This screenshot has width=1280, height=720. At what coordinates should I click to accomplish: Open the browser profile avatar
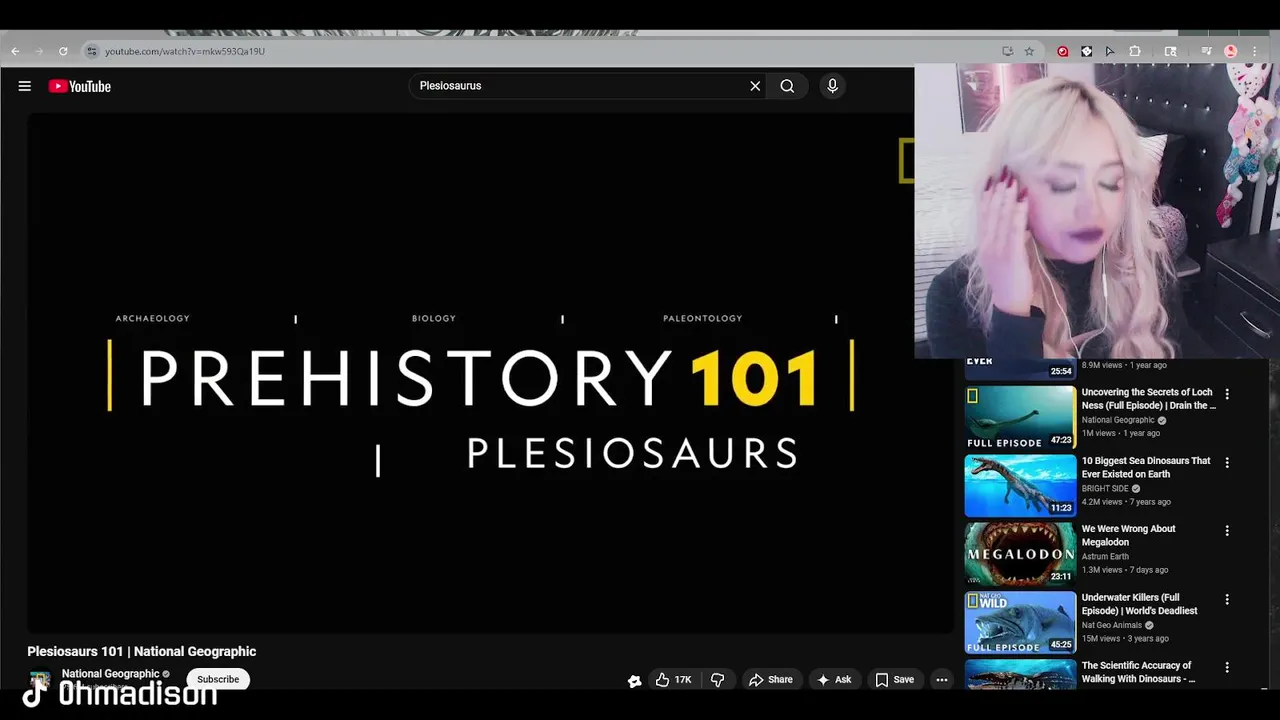tap(1231, 51)
